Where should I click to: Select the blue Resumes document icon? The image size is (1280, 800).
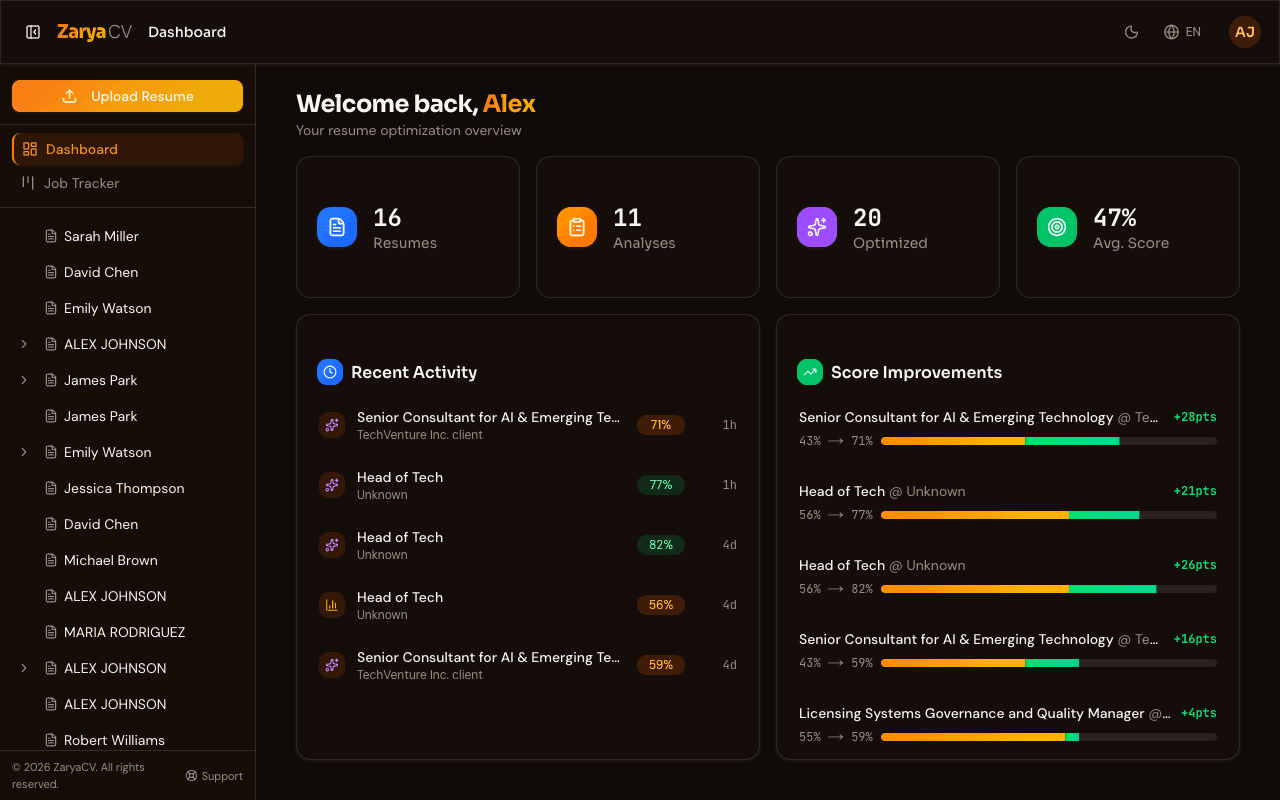[x=337, y=227]
